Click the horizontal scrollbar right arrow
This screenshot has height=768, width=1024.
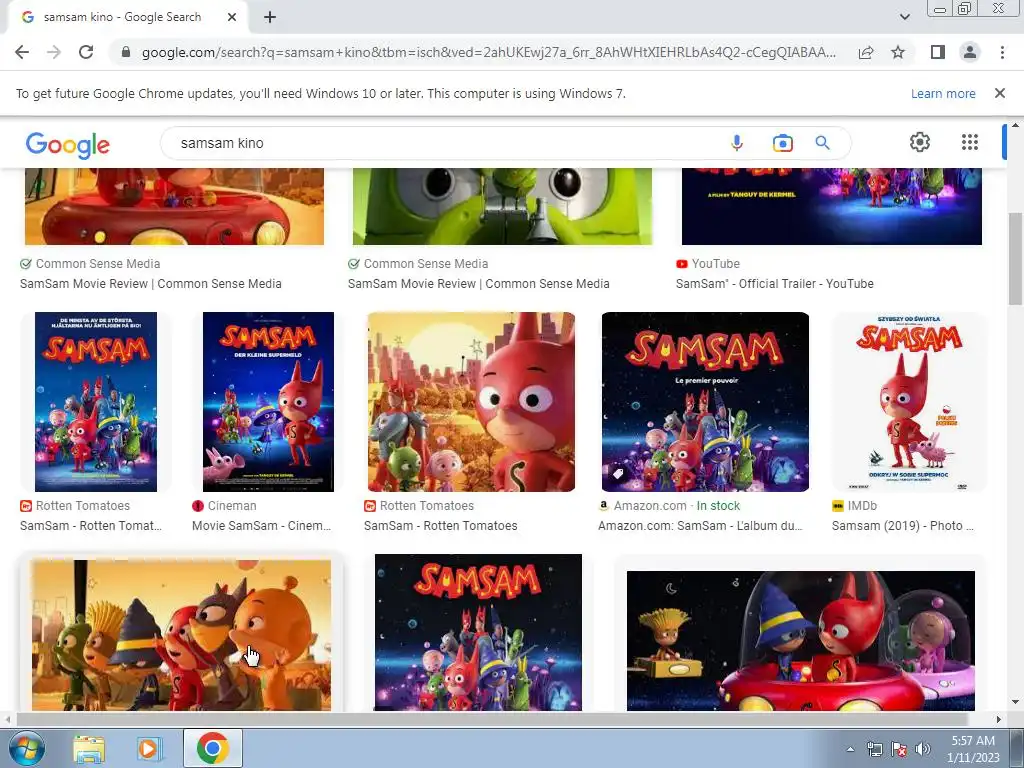999,719
